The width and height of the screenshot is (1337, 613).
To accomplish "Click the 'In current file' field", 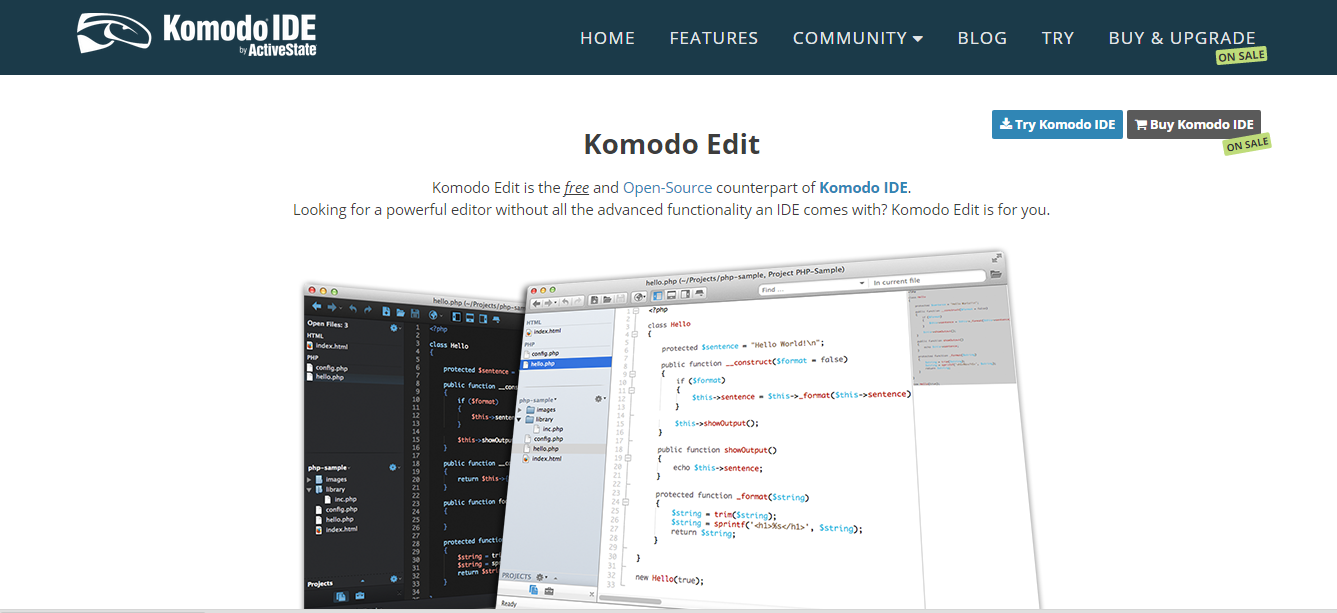I will (925, 280).
